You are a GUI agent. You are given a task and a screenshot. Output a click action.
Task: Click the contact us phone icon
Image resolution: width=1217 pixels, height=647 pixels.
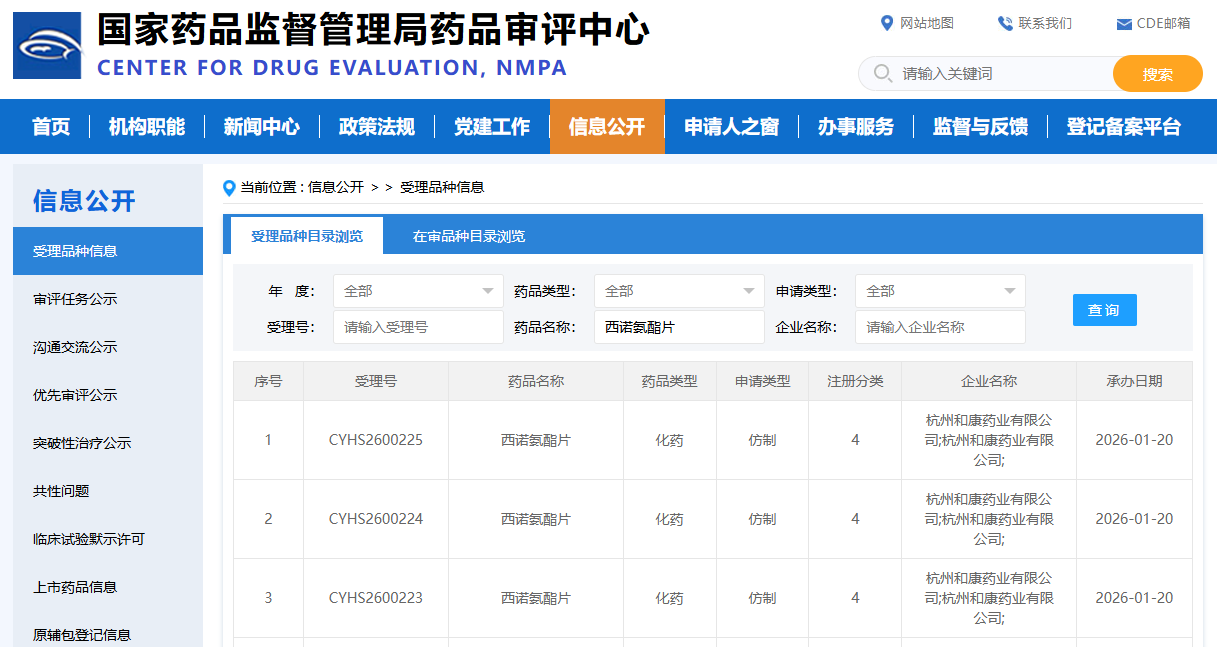pos(1005,23)
